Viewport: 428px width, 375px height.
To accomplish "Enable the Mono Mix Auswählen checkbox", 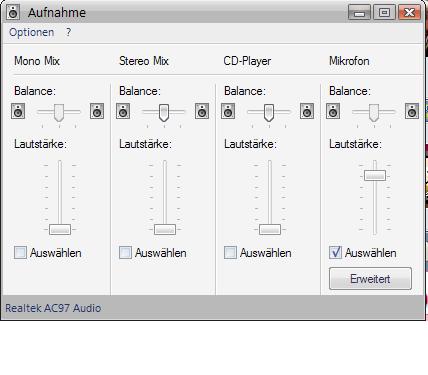I will point(20,252).
